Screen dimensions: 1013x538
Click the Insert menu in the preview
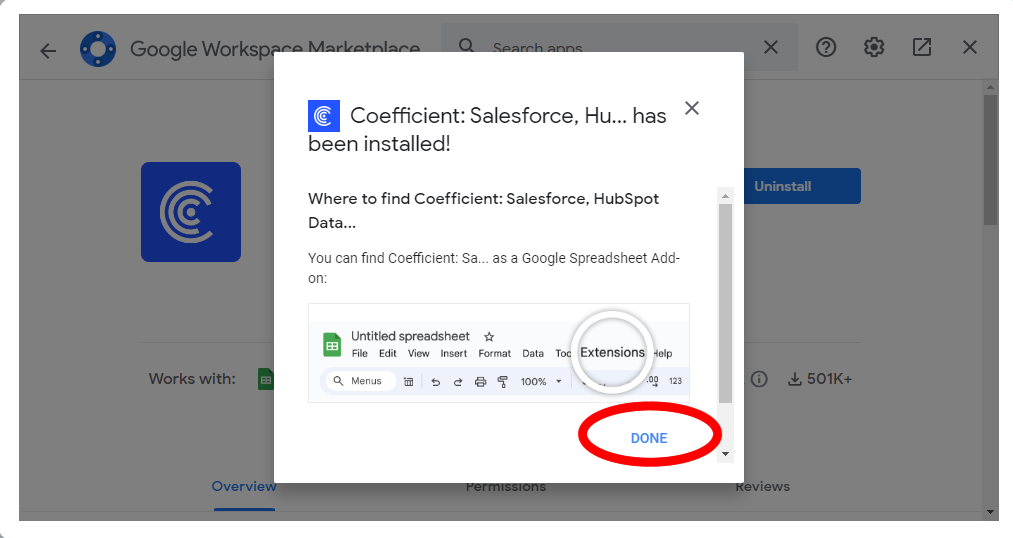click(454, 353)
